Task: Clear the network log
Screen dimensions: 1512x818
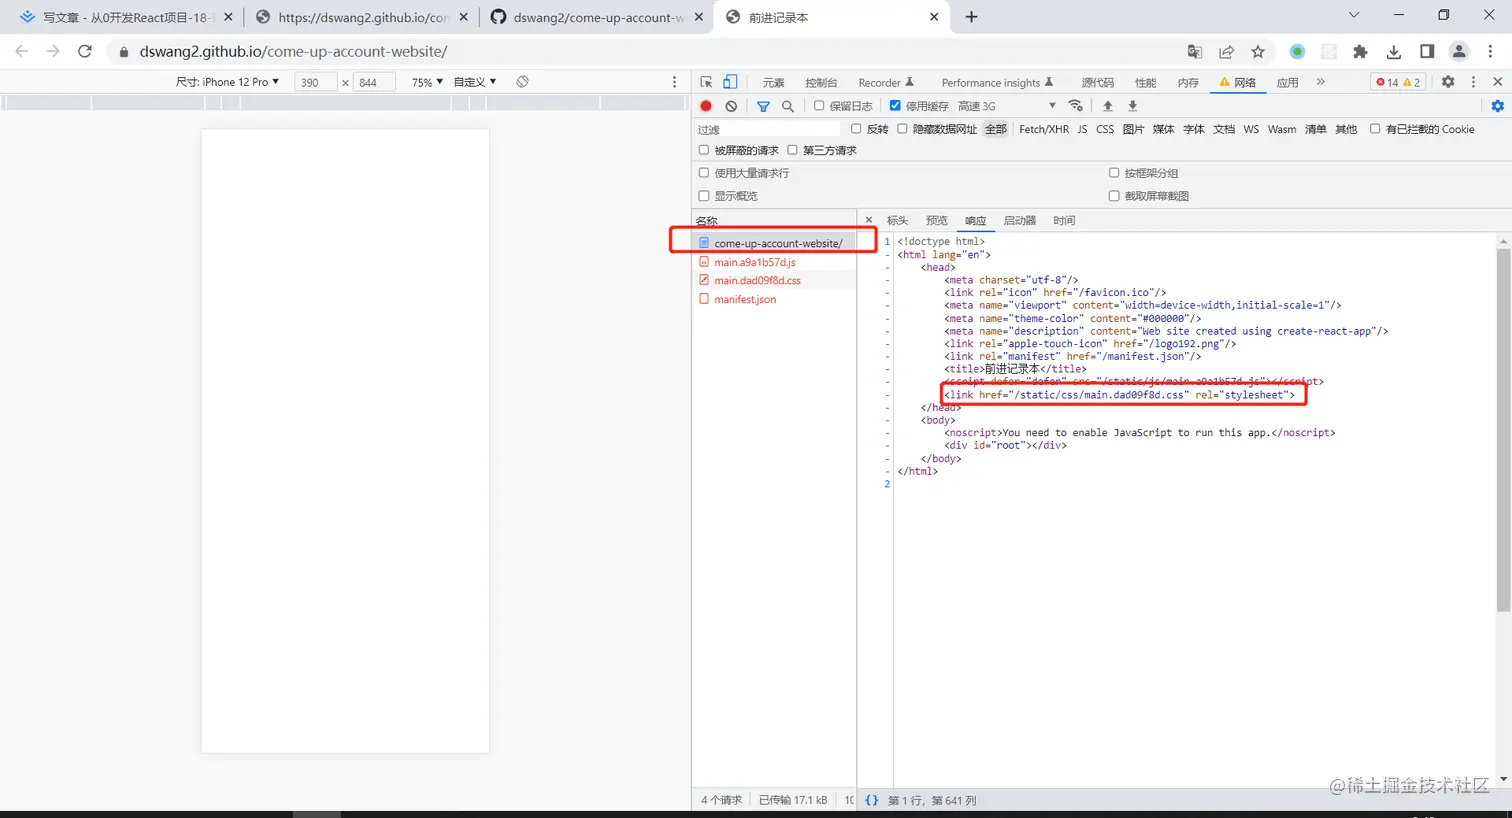Action: [731, 106]
